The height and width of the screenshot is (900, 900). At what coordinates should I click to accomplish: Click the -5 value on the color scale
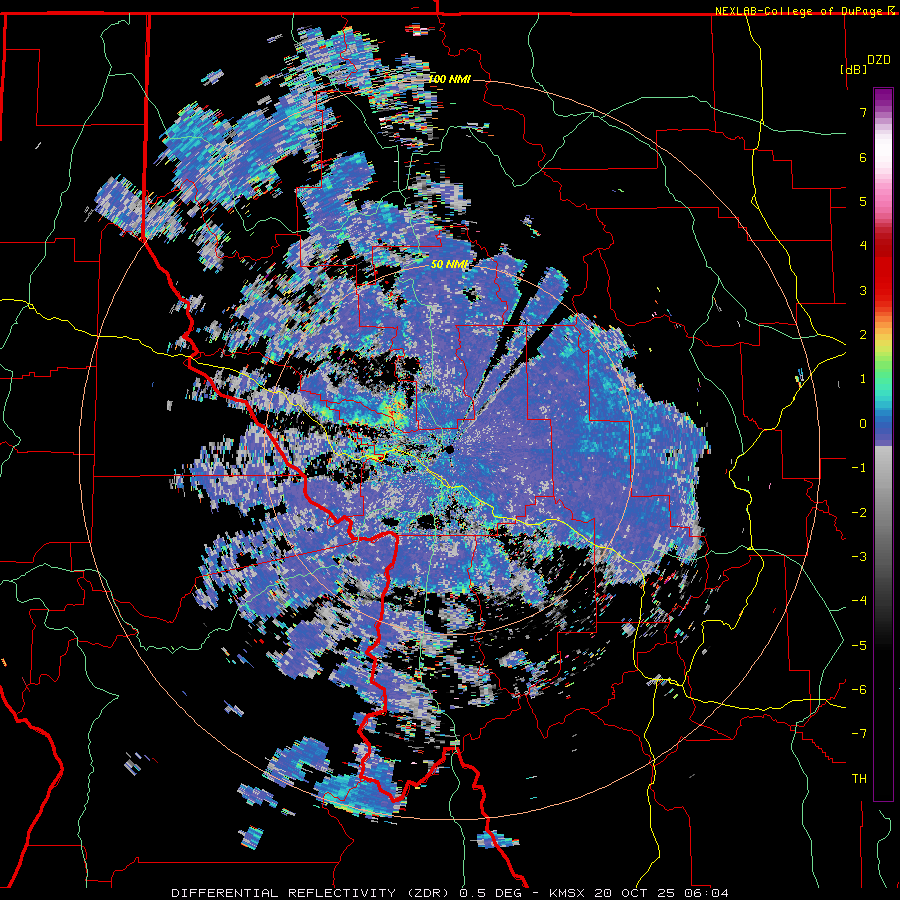[859, 646]
